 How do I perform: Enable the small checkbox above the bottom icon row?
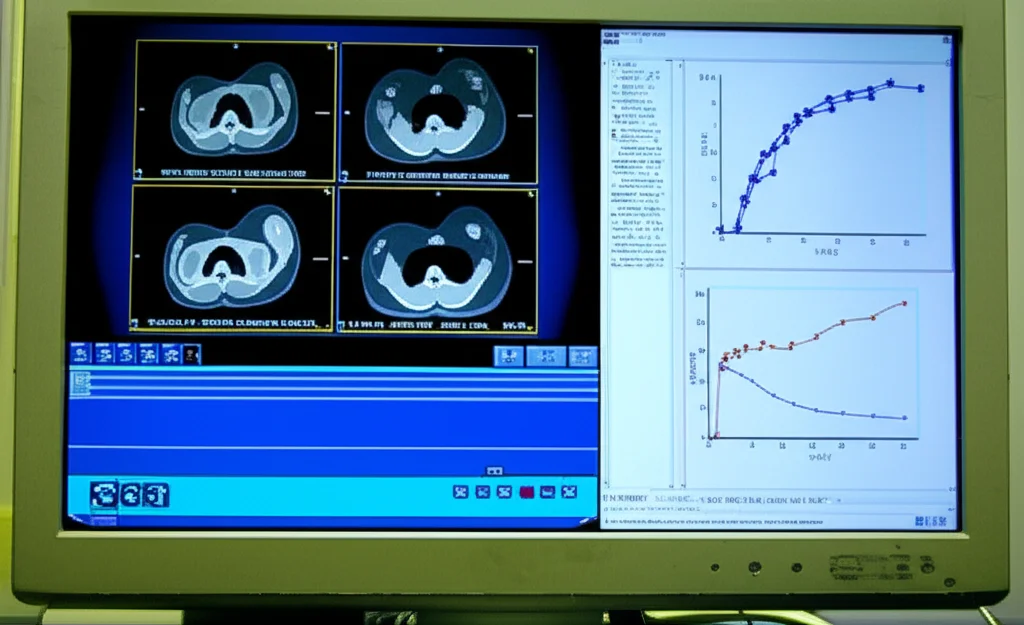[495, 470]
